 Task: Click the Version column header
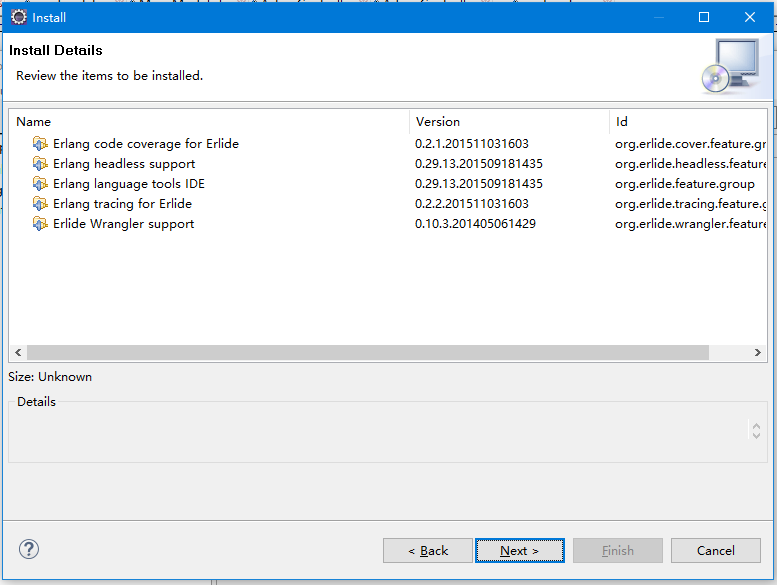pos(509,122)
